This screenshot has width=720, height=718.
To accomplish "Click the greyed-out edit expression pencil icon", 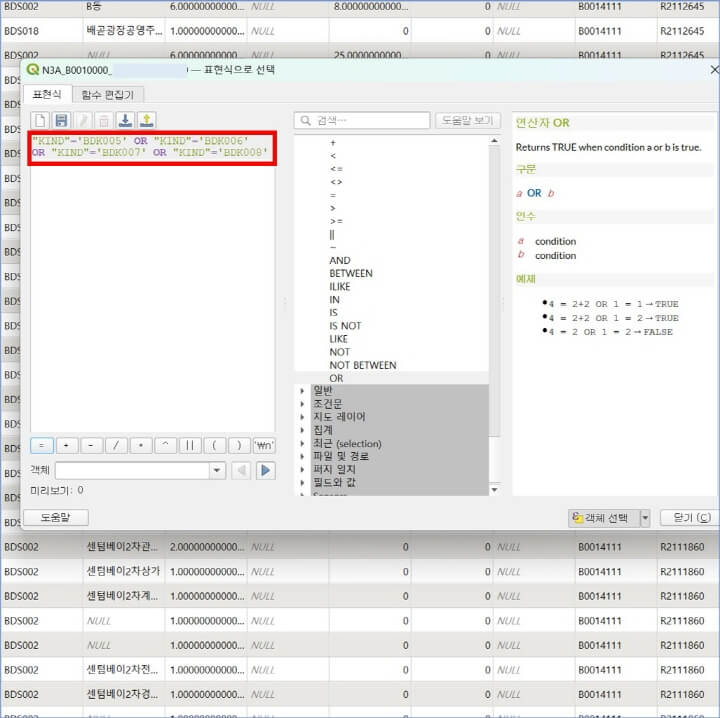I will click(x=83, y=120).
